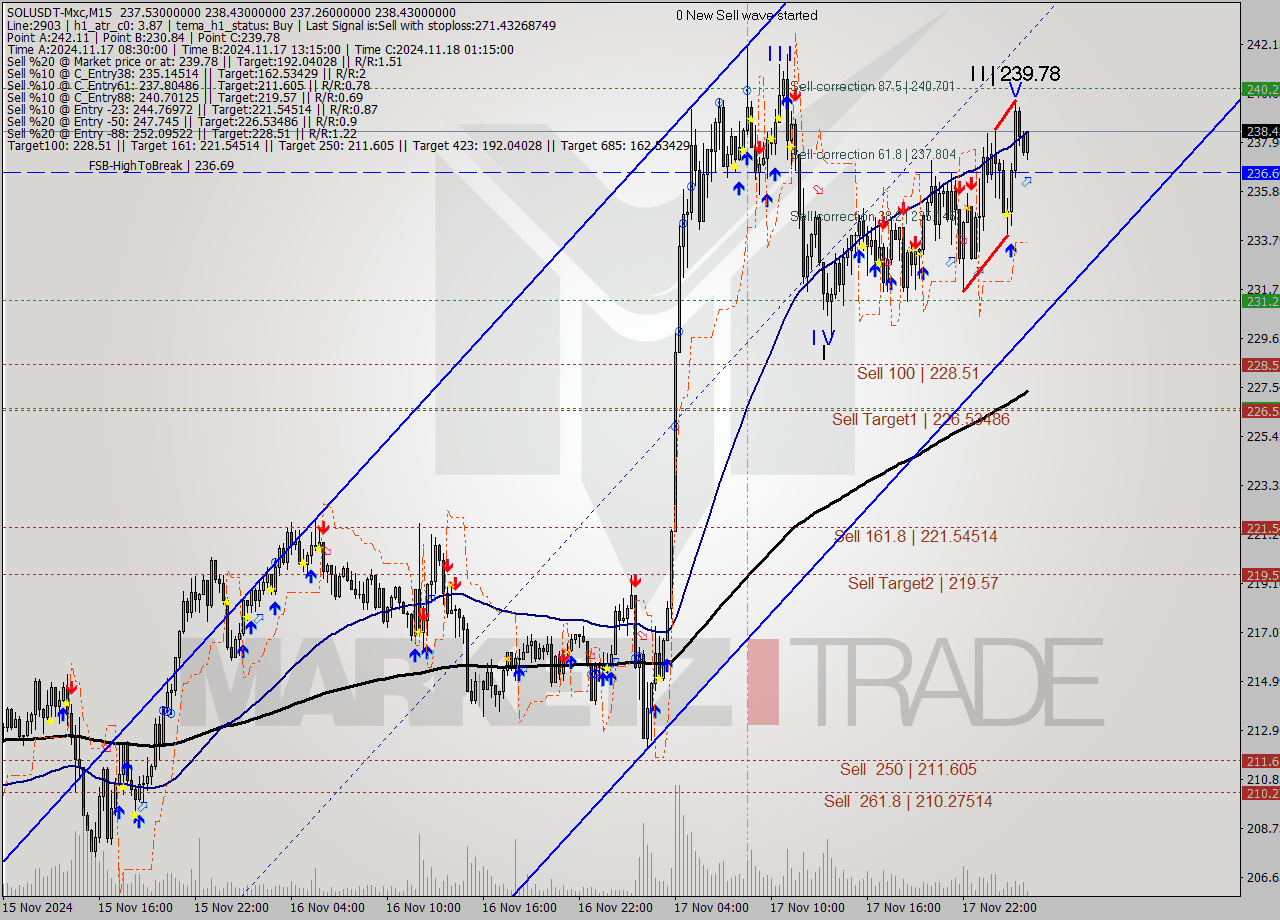
Task: Click the 'Sell 100 | 228.51' level label
Action: pyautogui.click(x=917, y=373)
